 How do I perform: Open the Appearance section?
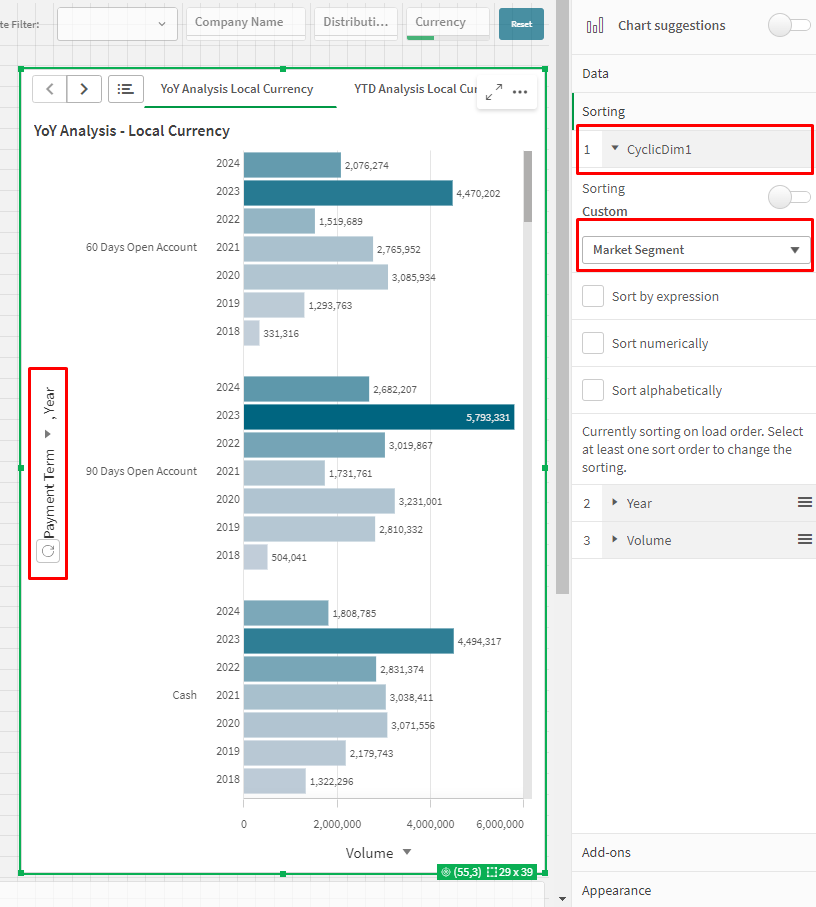point(693,890)
